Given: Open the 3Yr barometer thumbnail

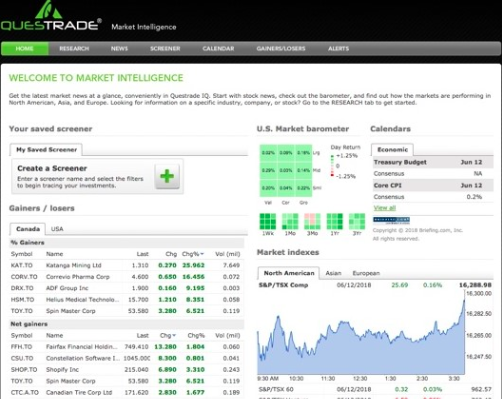Looking at the screenshot, I should 357,221.
